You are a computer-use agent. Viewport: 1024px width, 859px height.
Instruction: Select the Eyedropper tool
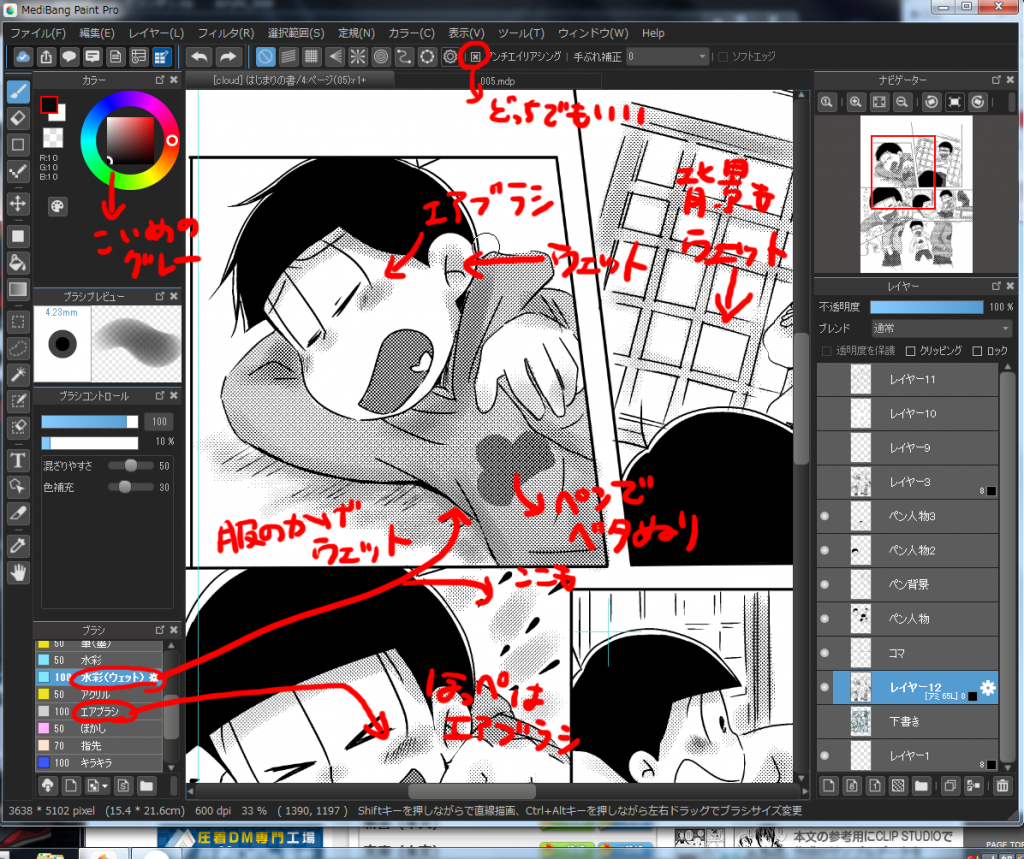pos(18,545)
